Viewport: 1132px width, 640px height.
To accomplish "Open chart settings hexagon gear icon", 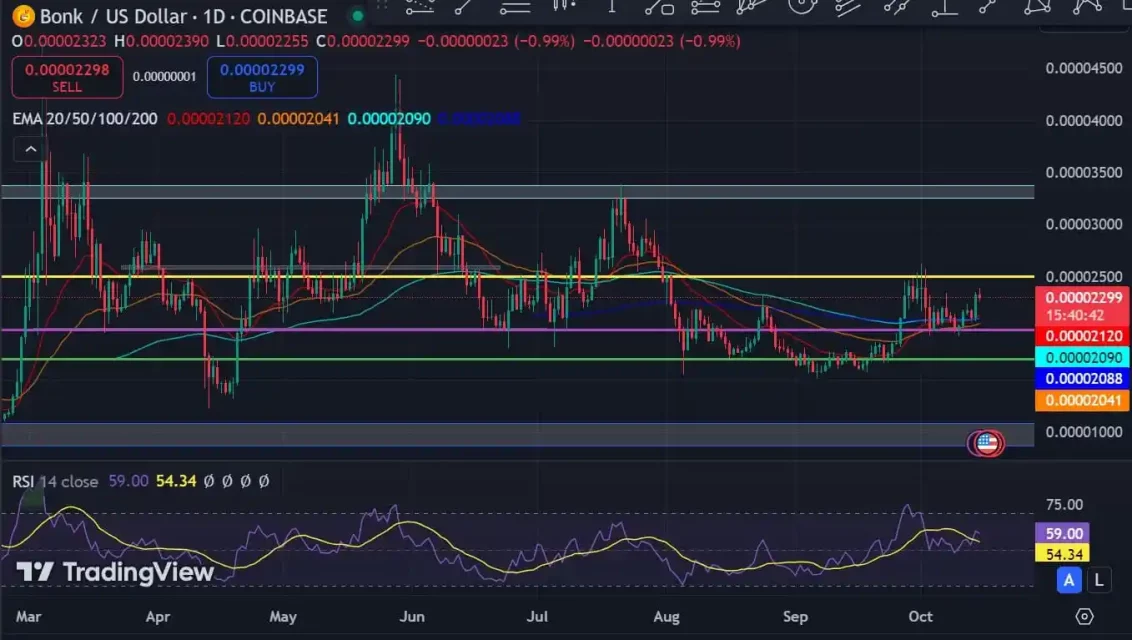I will (x=1084, y=616).
